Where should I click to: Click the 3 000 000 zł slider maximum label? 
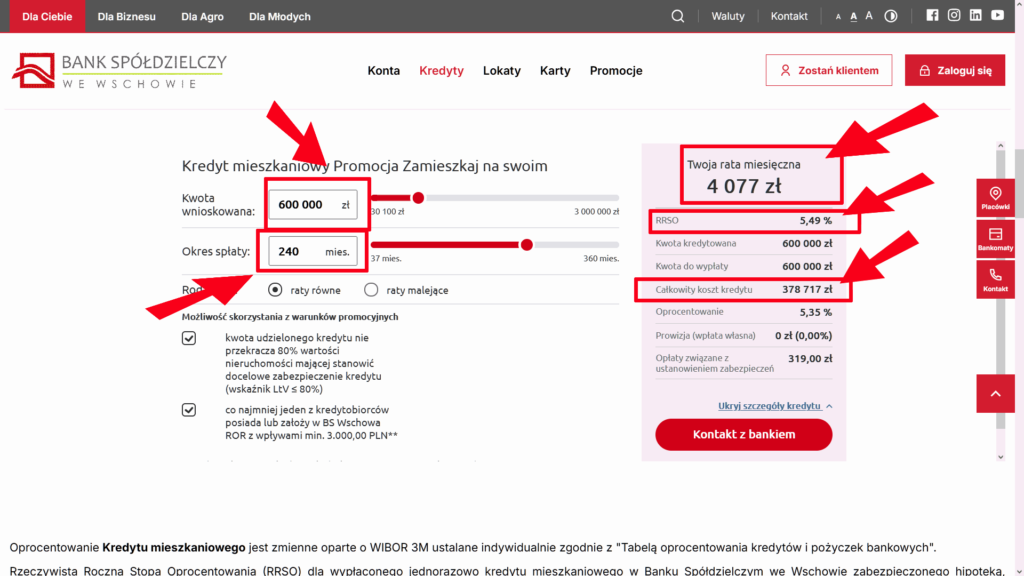click(x=596, y=212)
